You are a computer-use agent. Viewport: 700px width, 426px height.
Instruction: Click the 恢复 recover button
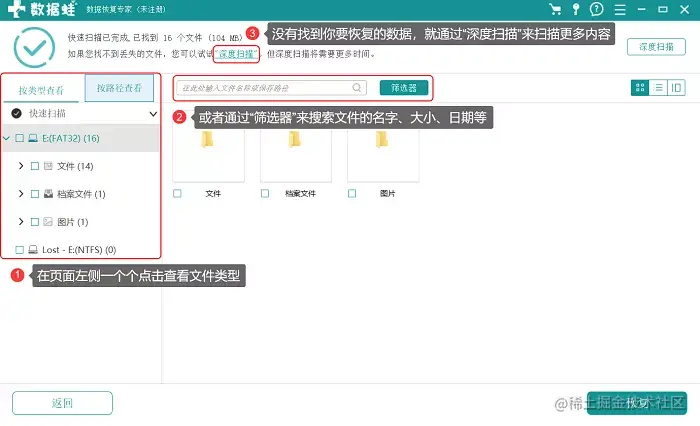(637, 403)
